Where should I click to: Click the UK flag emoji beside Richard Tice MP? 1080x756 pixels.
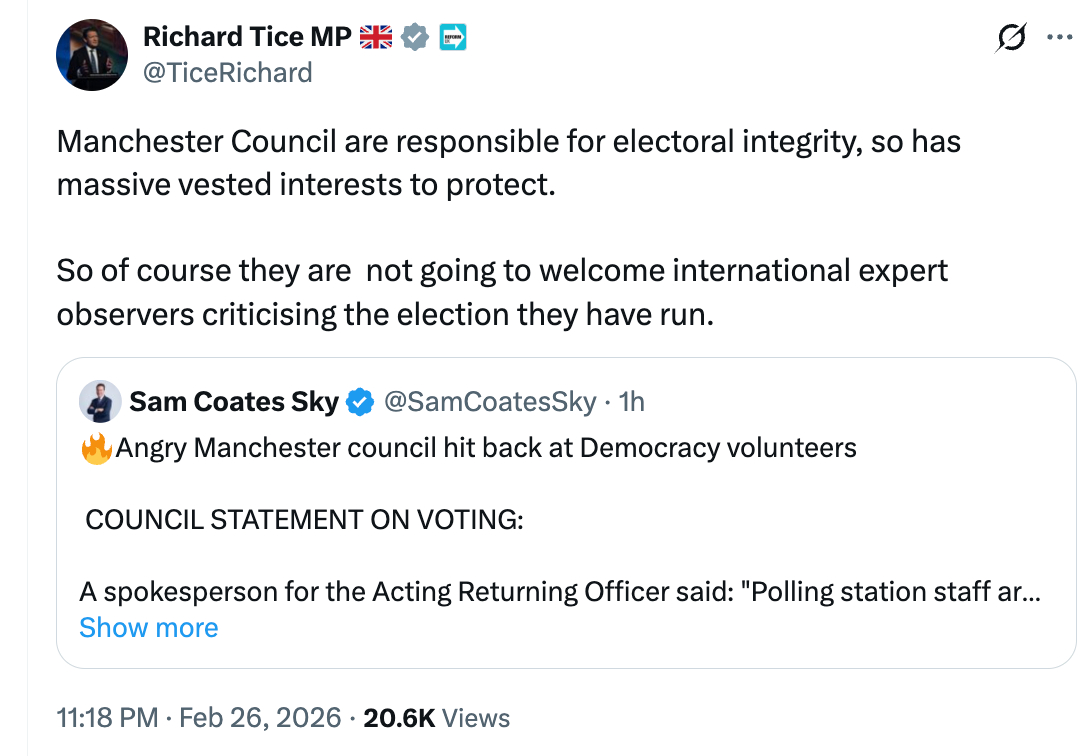(377, 37)
